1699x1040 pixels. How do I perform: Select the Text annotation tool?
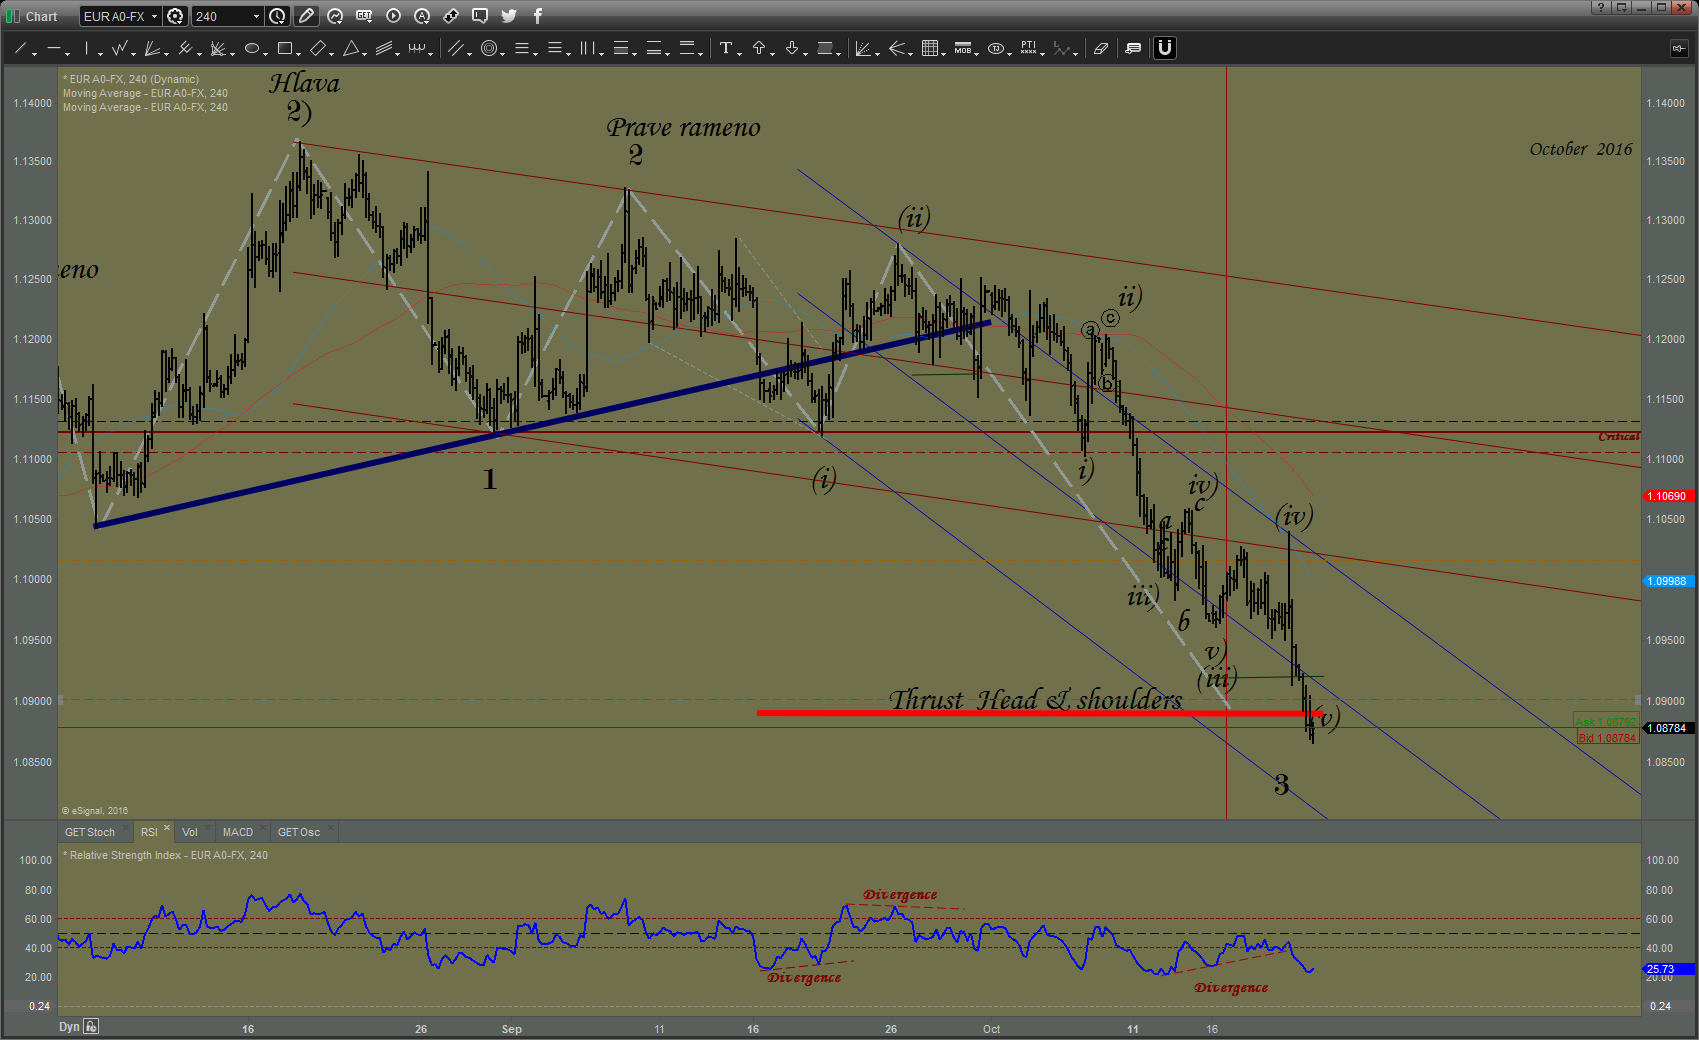pyautogui.click(x=726, y=48)
